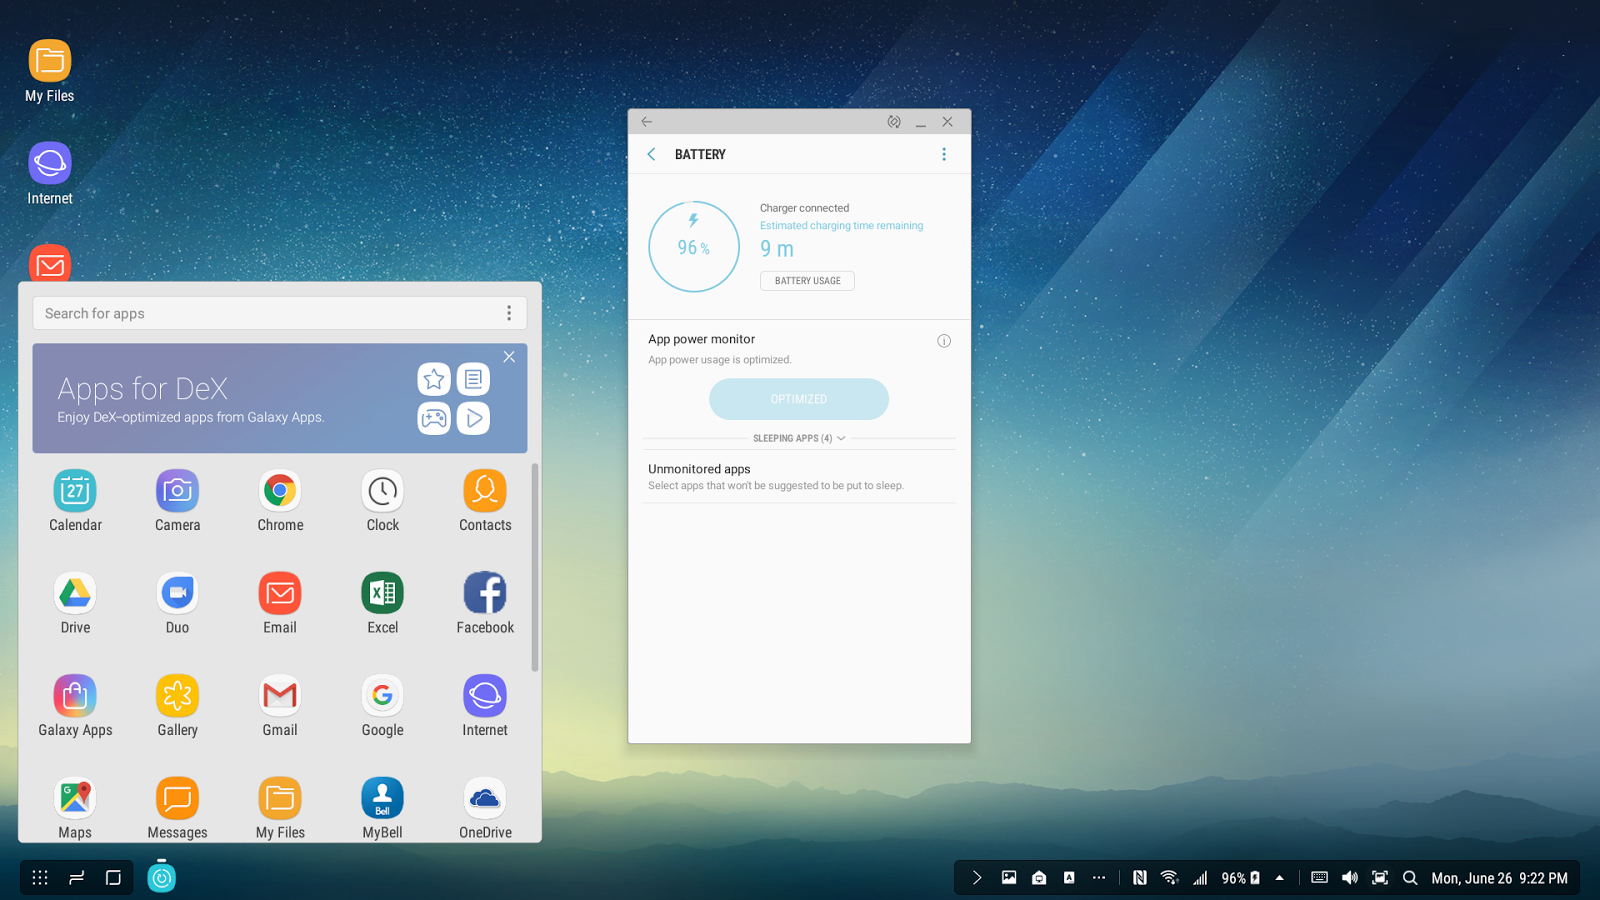Select the game controller icon in DeX banner
The image size is (1600, 900).
point(433,418)
